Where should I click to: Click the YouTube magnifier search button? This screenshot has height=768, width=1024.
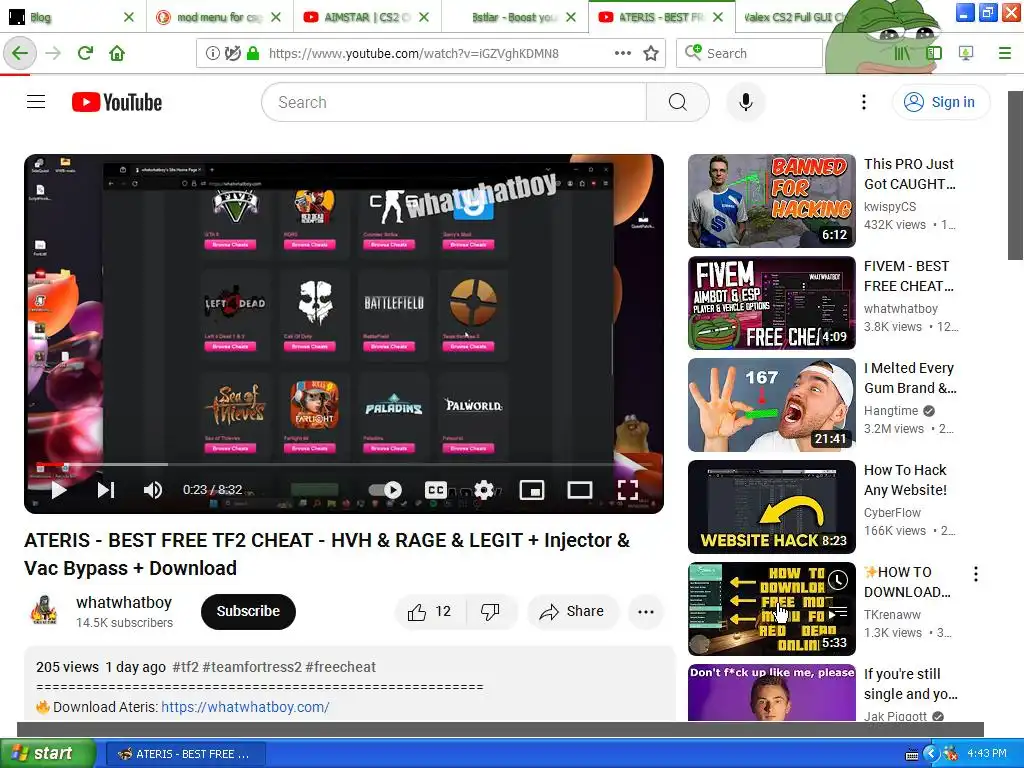coord(677,102)
